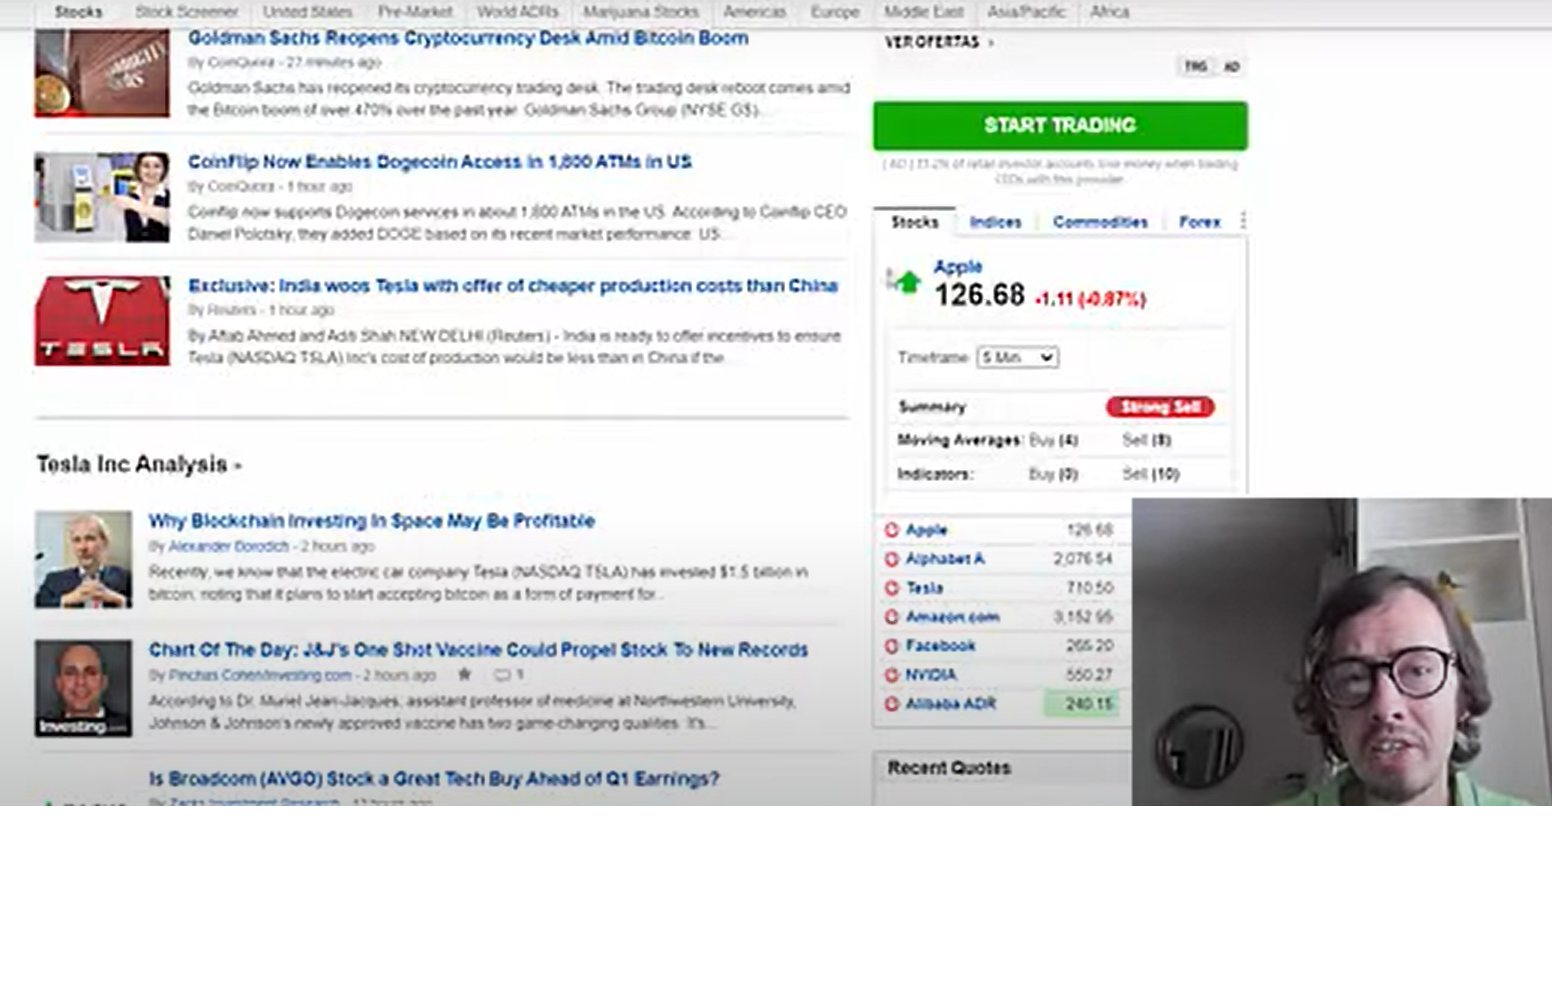Click the CoinFlip ATM article thumbnail
Viewport: 1552px width, 986px height.
pos(102,197)
